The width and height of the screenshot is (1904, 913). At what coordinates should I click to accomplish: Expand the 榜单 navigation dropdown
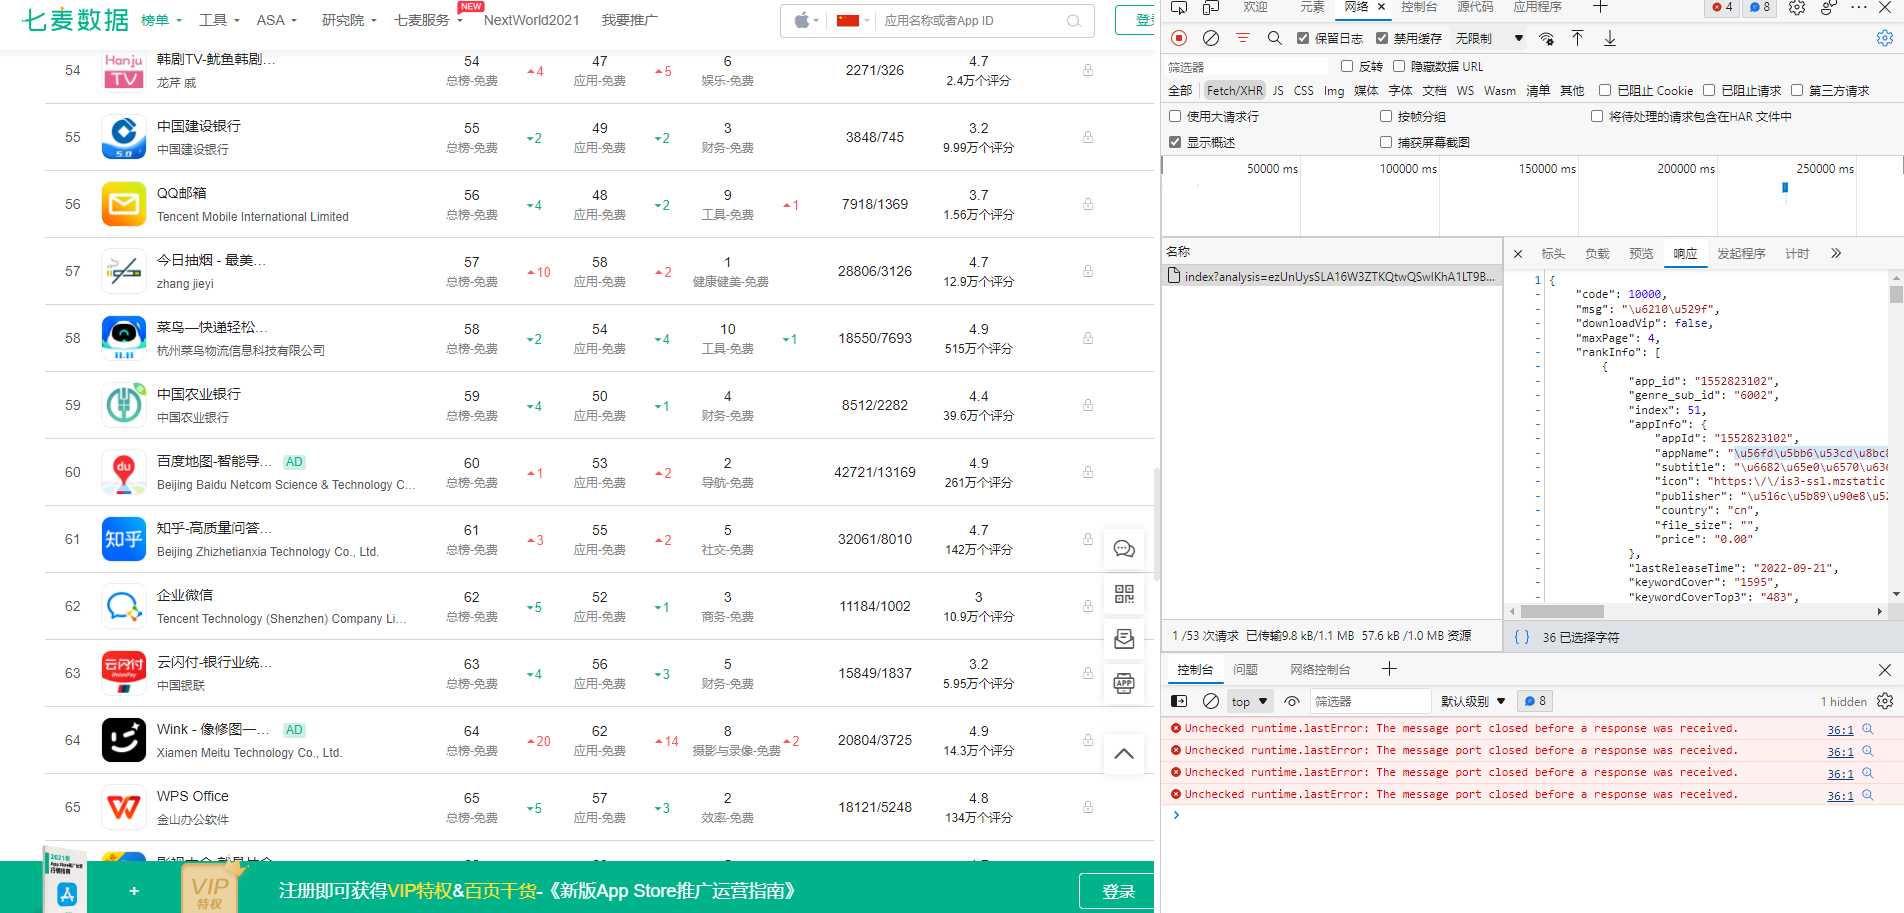point(162,20)
